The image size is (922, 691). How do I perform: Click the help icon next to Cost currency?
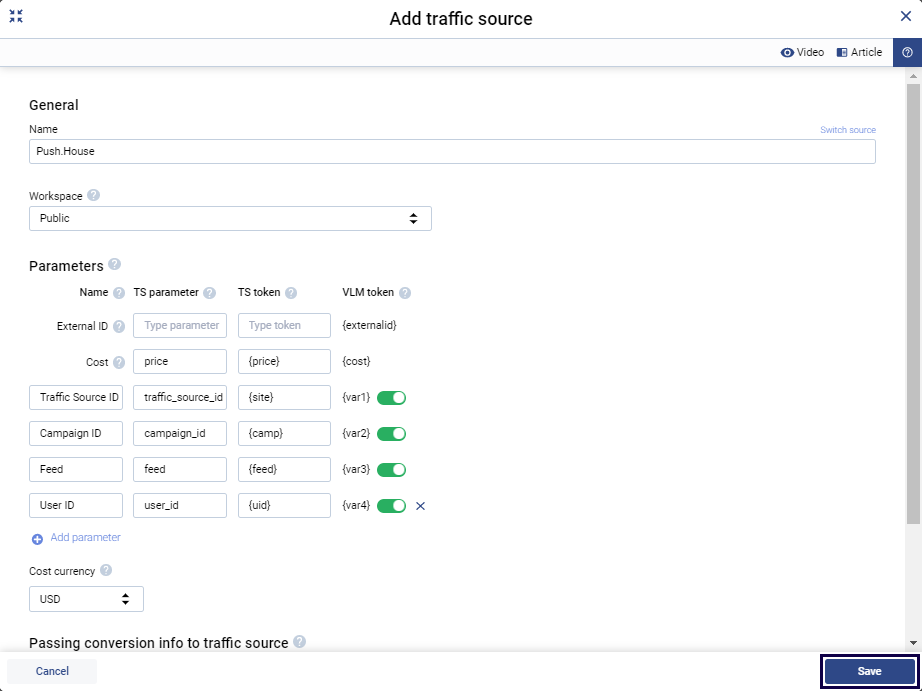[106, 571]
